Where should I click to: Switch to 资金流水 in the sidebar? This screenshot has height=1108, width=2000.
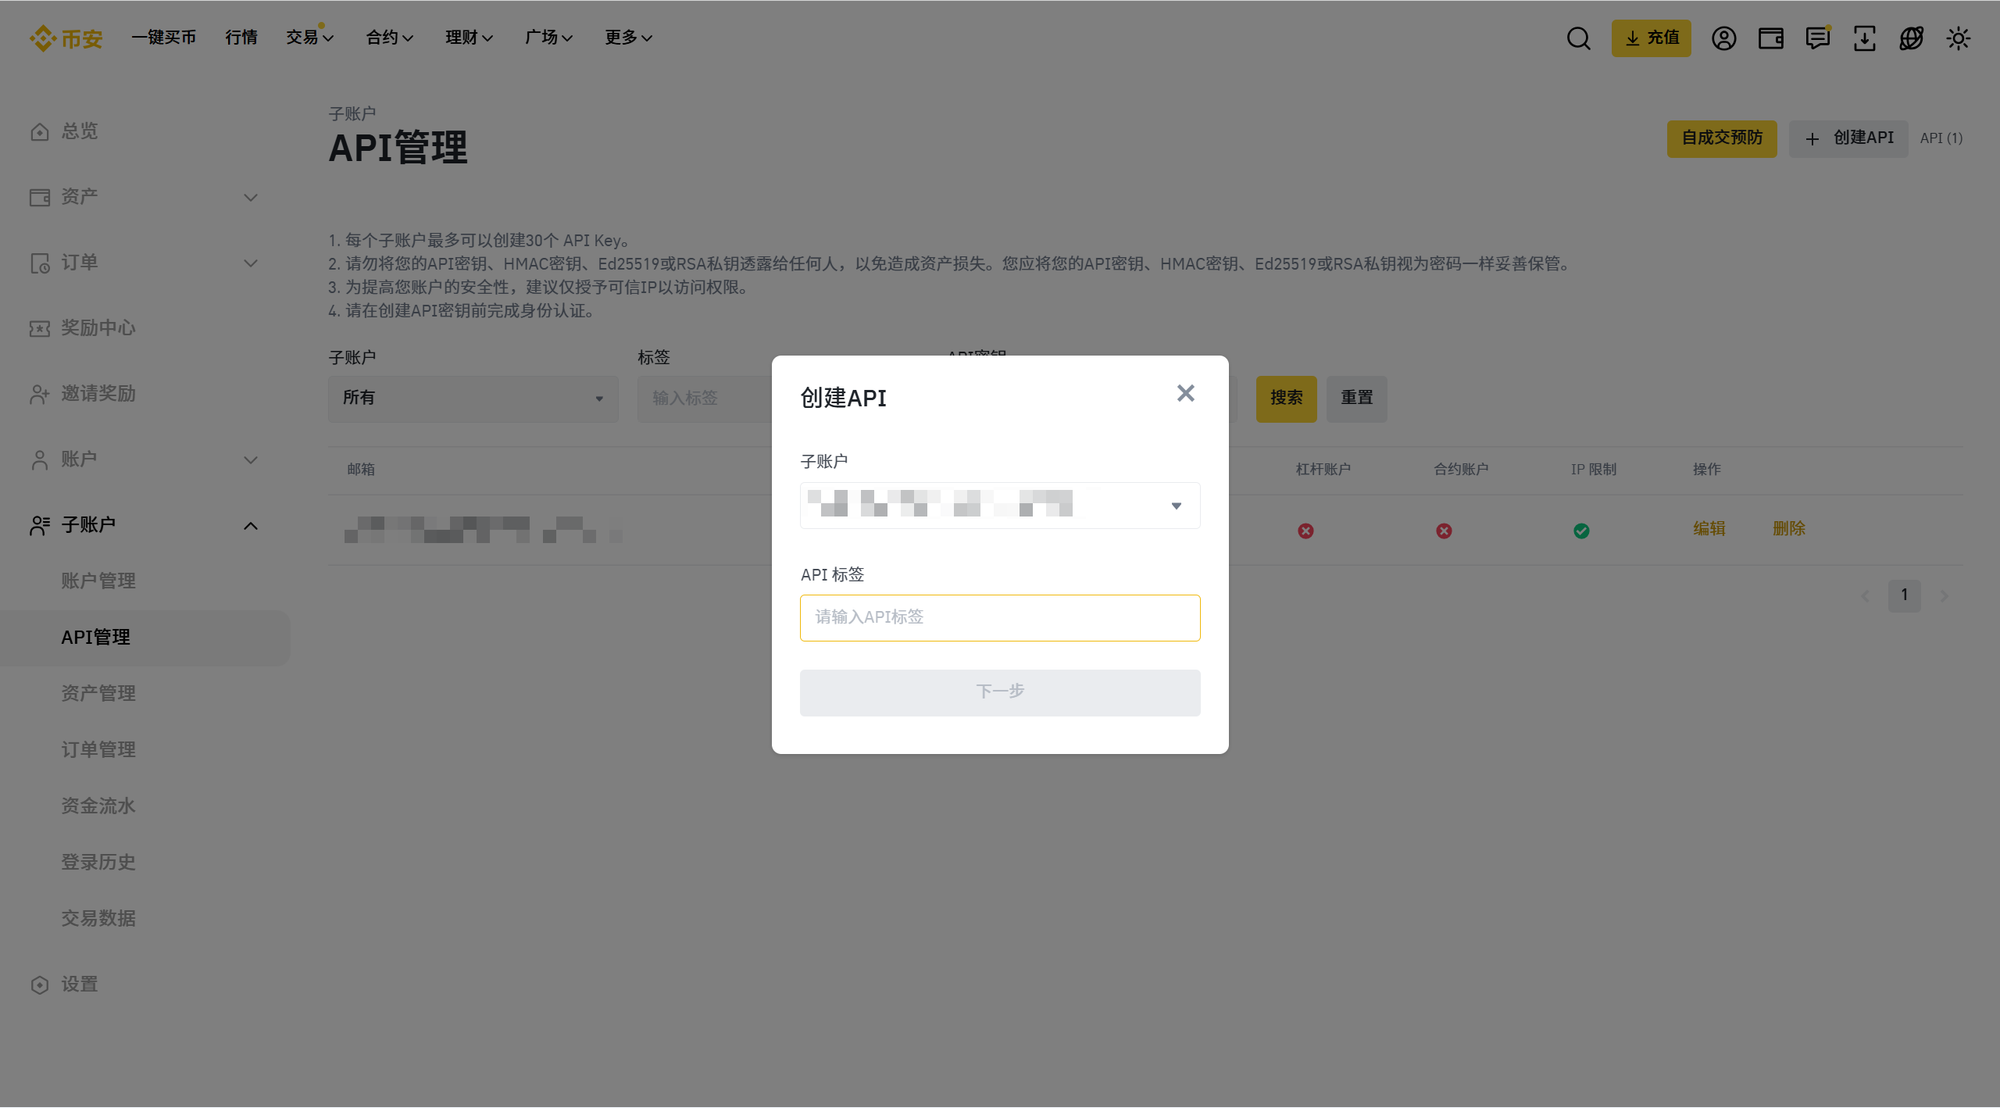point(97,805)
